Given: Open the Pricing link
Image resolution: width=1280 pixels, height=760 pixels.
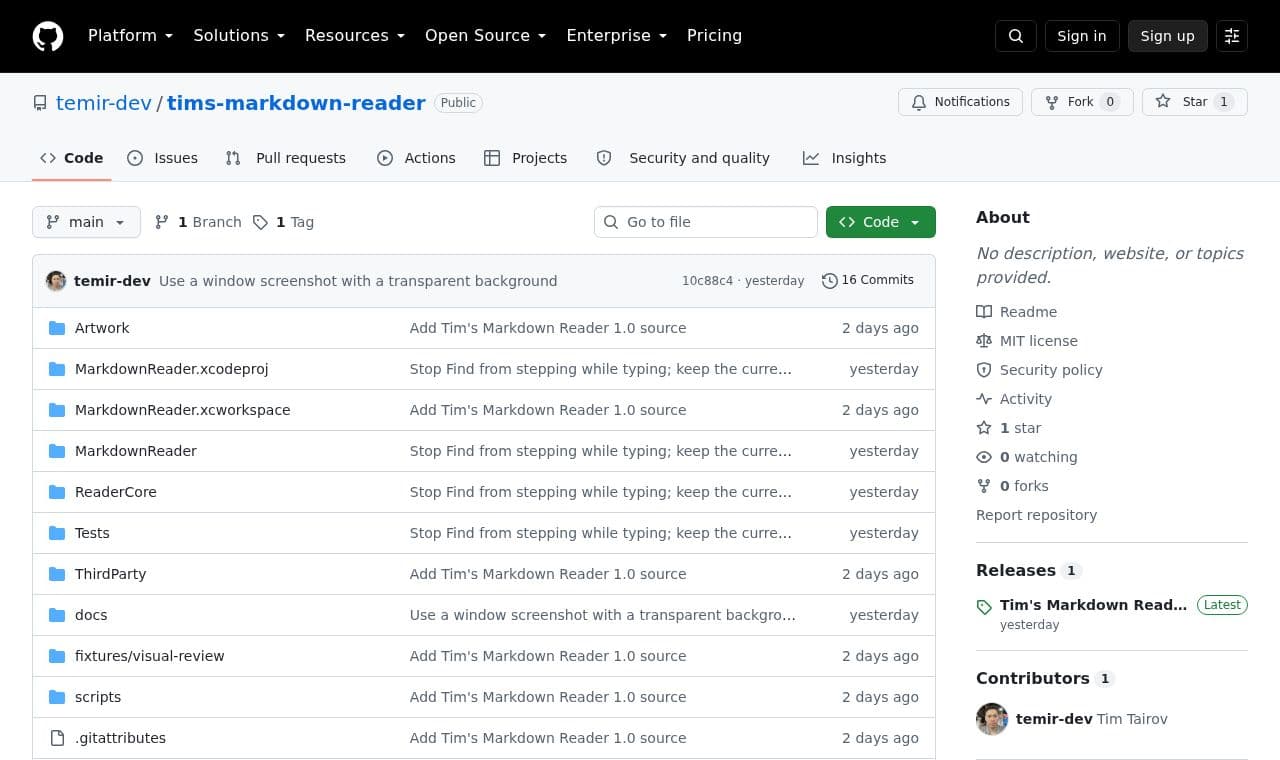Looking at the screenshot, I should tap(714, 36).
